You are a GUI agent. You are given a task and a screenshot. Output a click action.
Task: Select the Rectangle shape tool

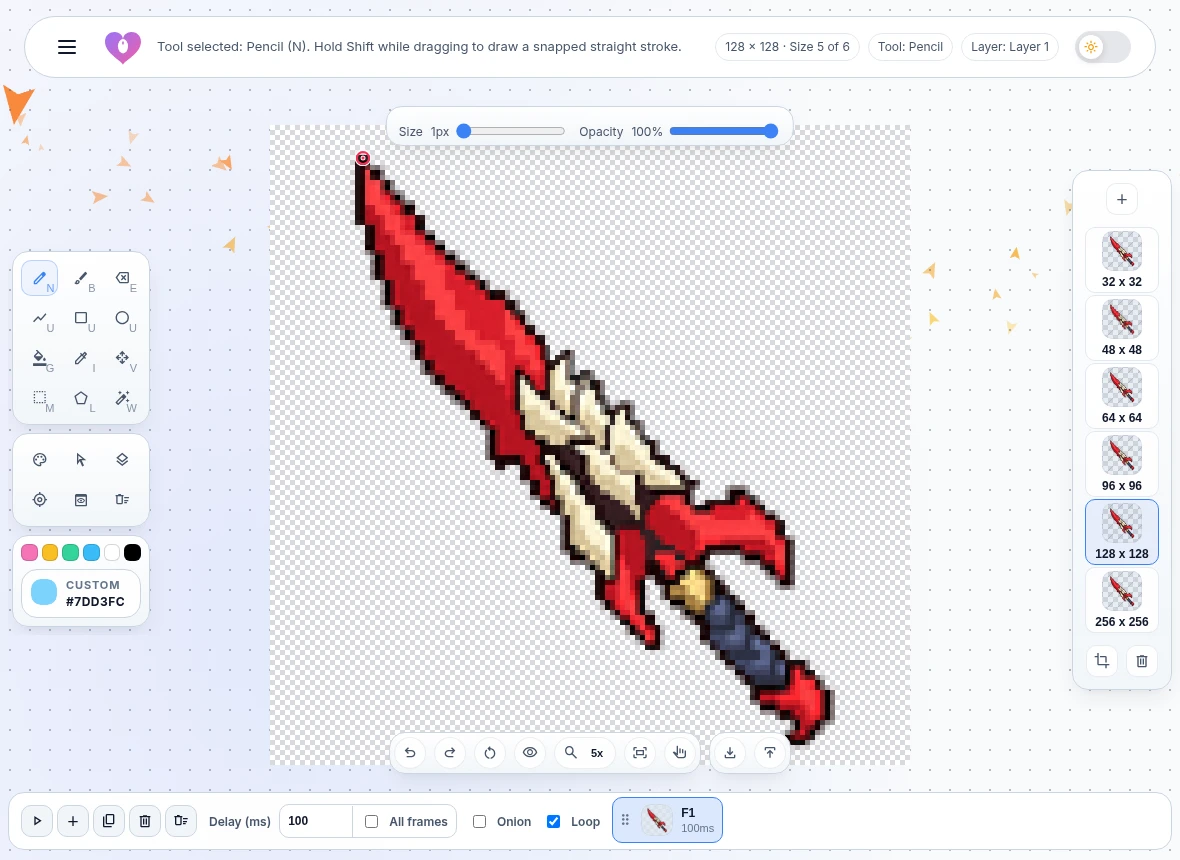[x=81, y=318]
